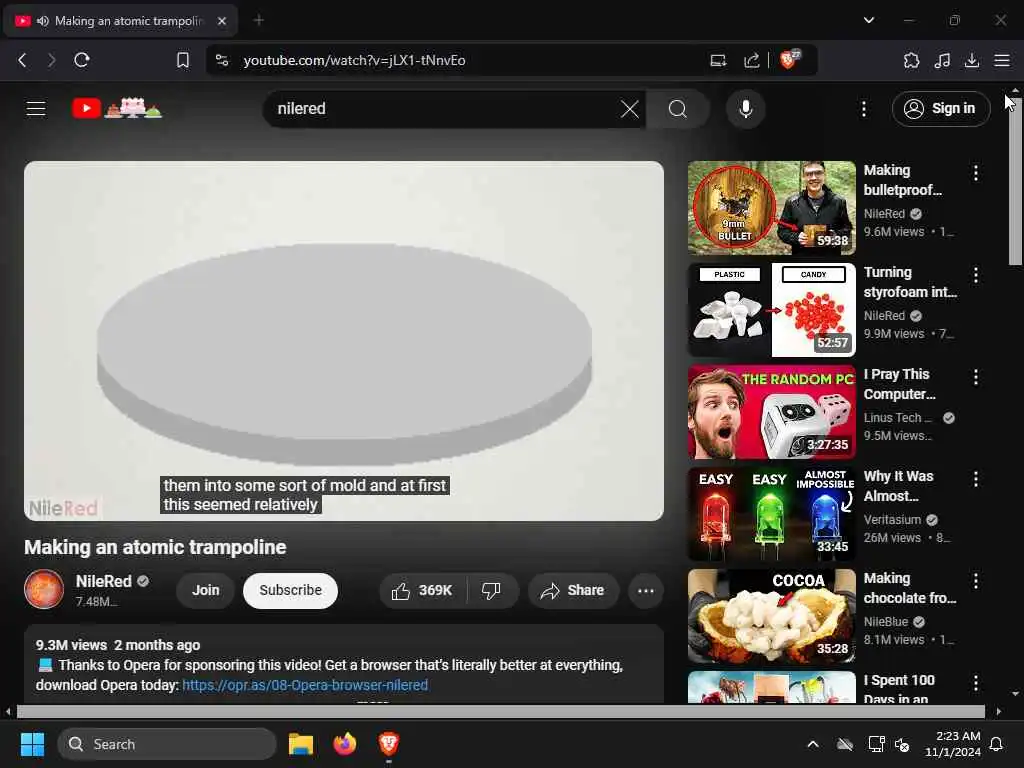Switch to Brave in taskbar
Screen dimensions: 1024x768
[x=389, y=744]
